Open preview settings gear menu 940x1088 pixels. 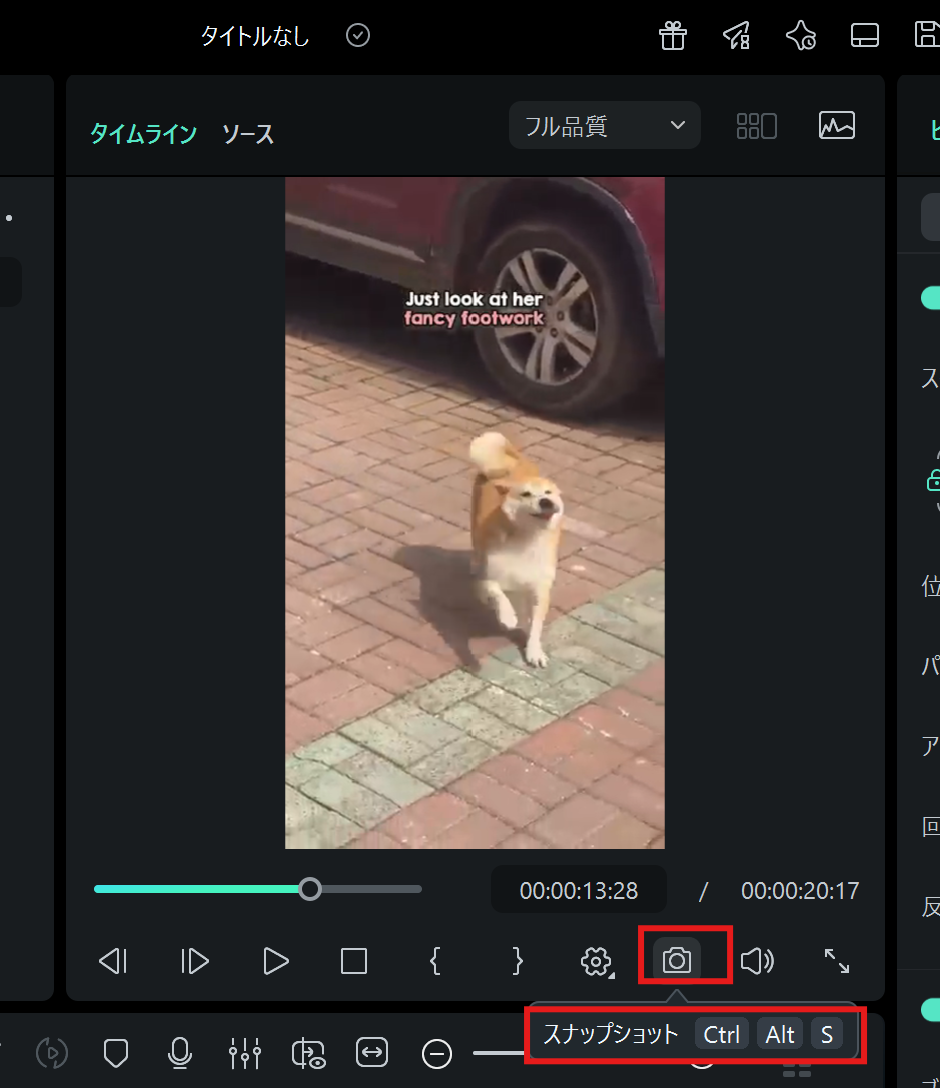click(597, 962)
